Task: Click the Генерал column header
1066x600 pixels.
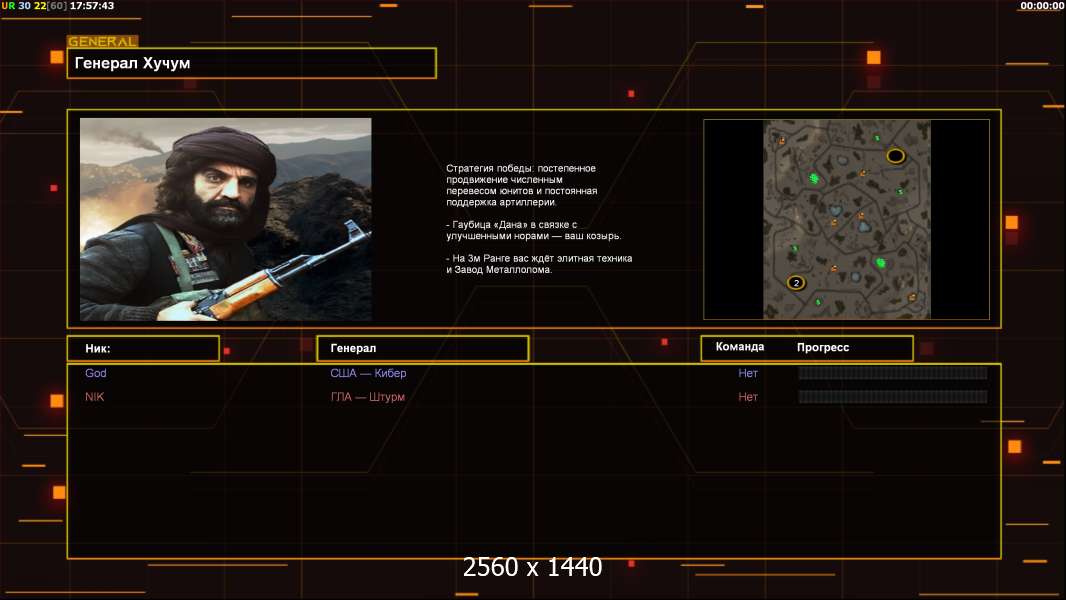Action: coord(354,348)
